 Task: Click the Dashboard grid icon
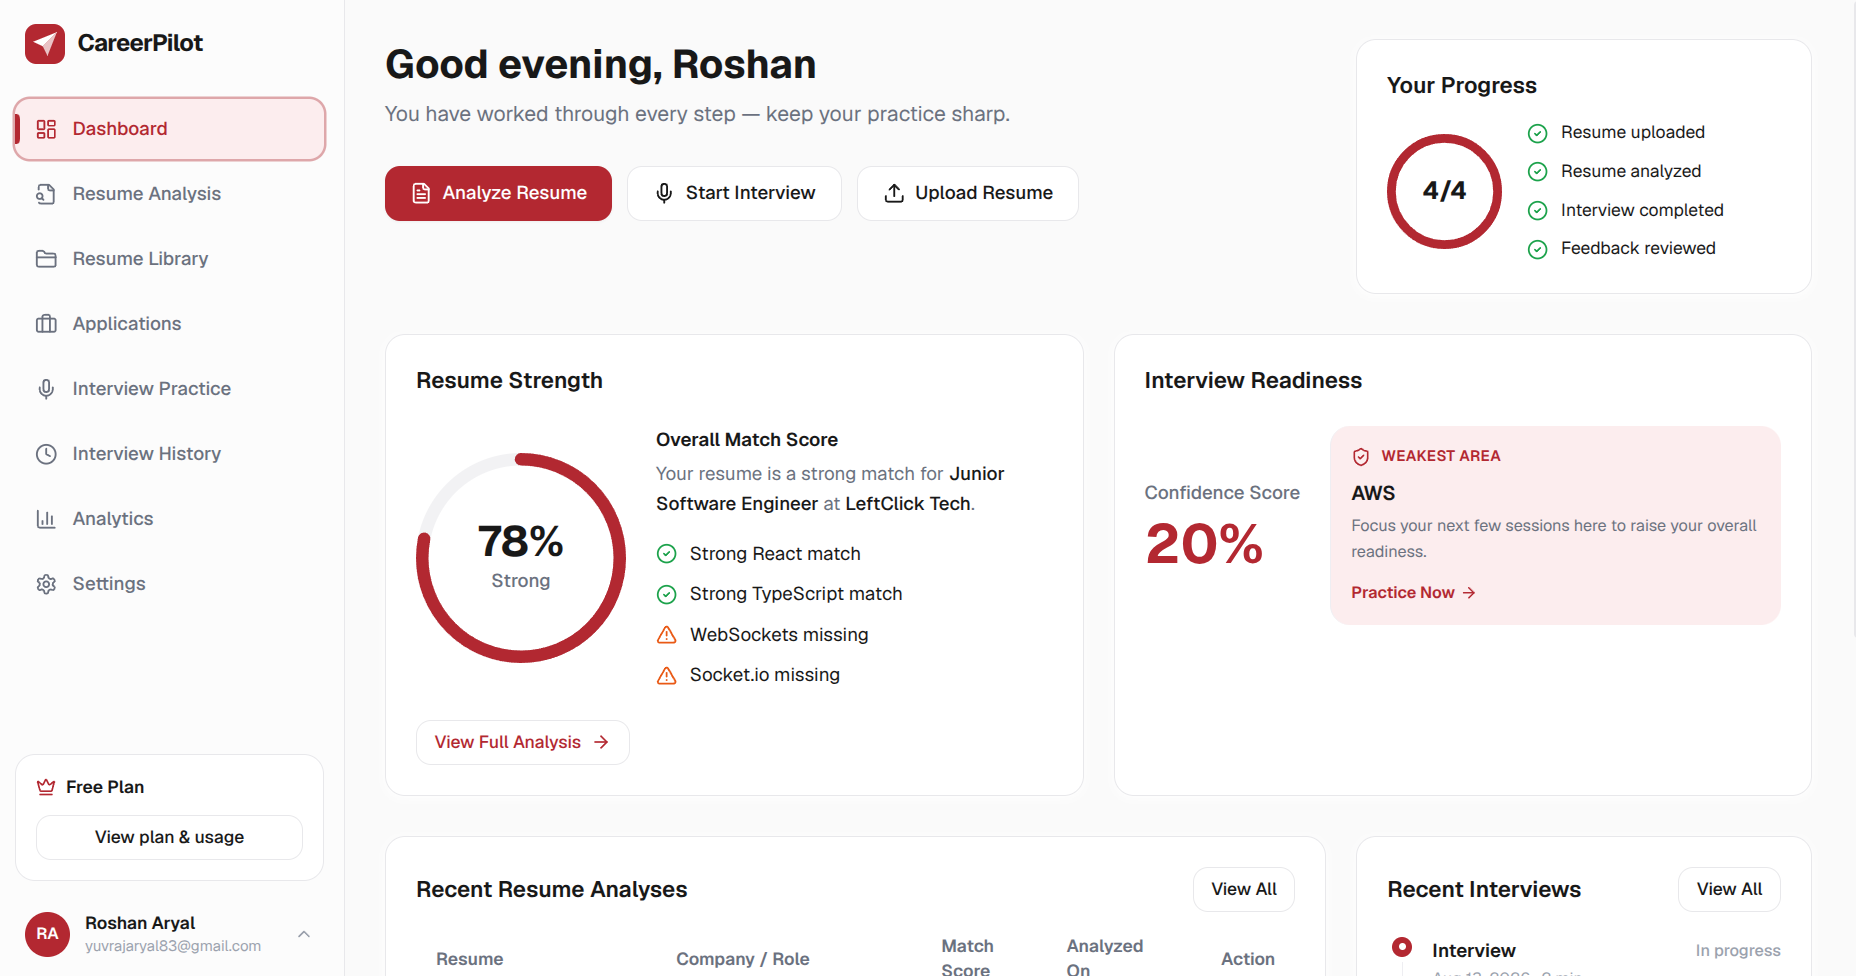tap(46, 129)
